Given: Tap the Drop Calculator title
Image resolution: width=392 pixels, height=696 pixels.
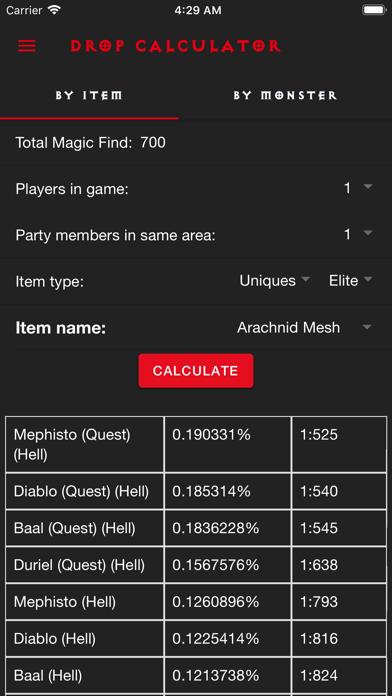Looking at the screenshot, I should click(x=175, y=46).
